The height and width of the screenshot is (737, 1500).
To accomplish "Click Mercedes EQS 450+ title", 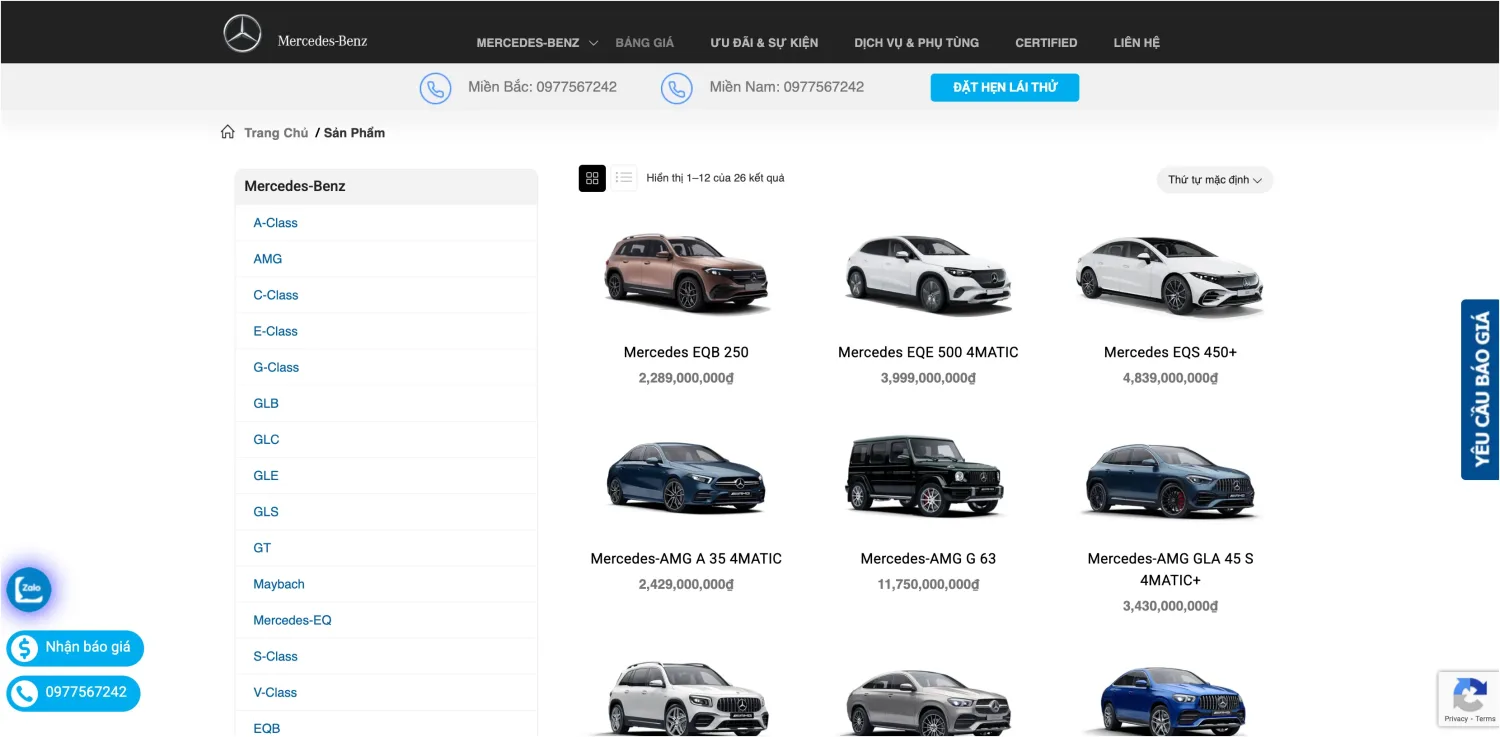I will point(1170,352).
